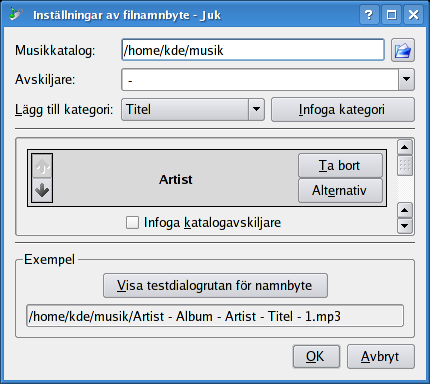This screenshot has height=384, width=430.
Task: Open folder browser for Musikkatalog
Action: (x=403, y=50)
